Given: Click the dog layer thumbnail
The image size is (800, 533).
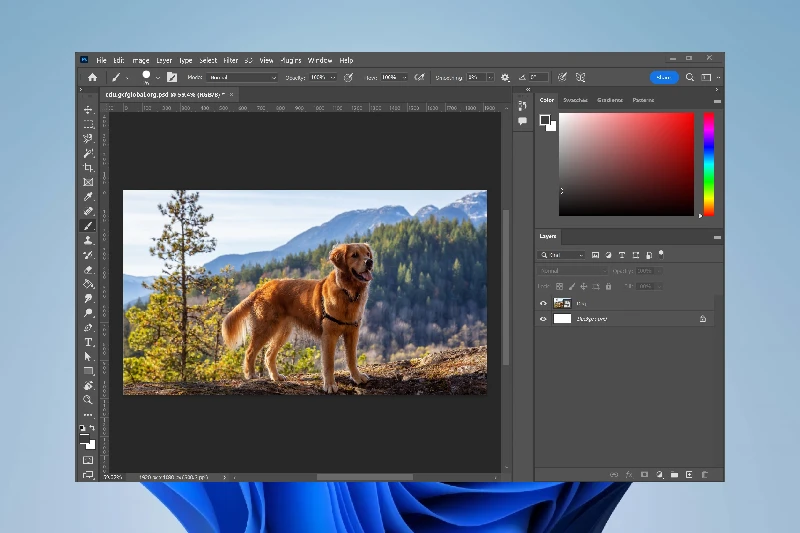Looking at the screenshot, I should click(x=562, y=303).
